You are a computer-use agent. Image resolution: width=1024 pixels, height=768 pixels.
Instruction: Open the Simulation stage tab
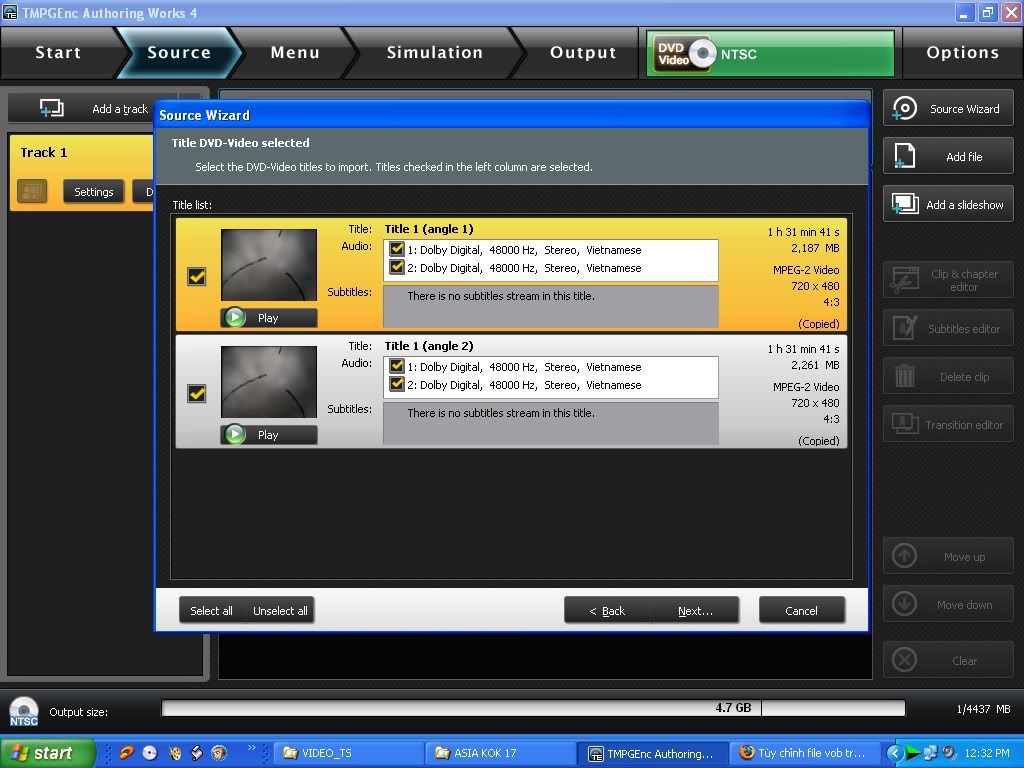434,53
